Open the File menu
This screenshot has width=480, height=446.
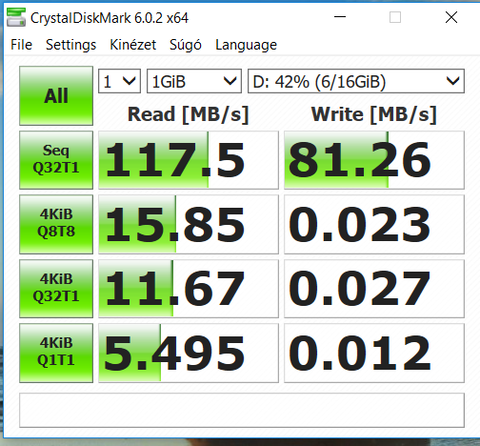click(x=21, y=45)
